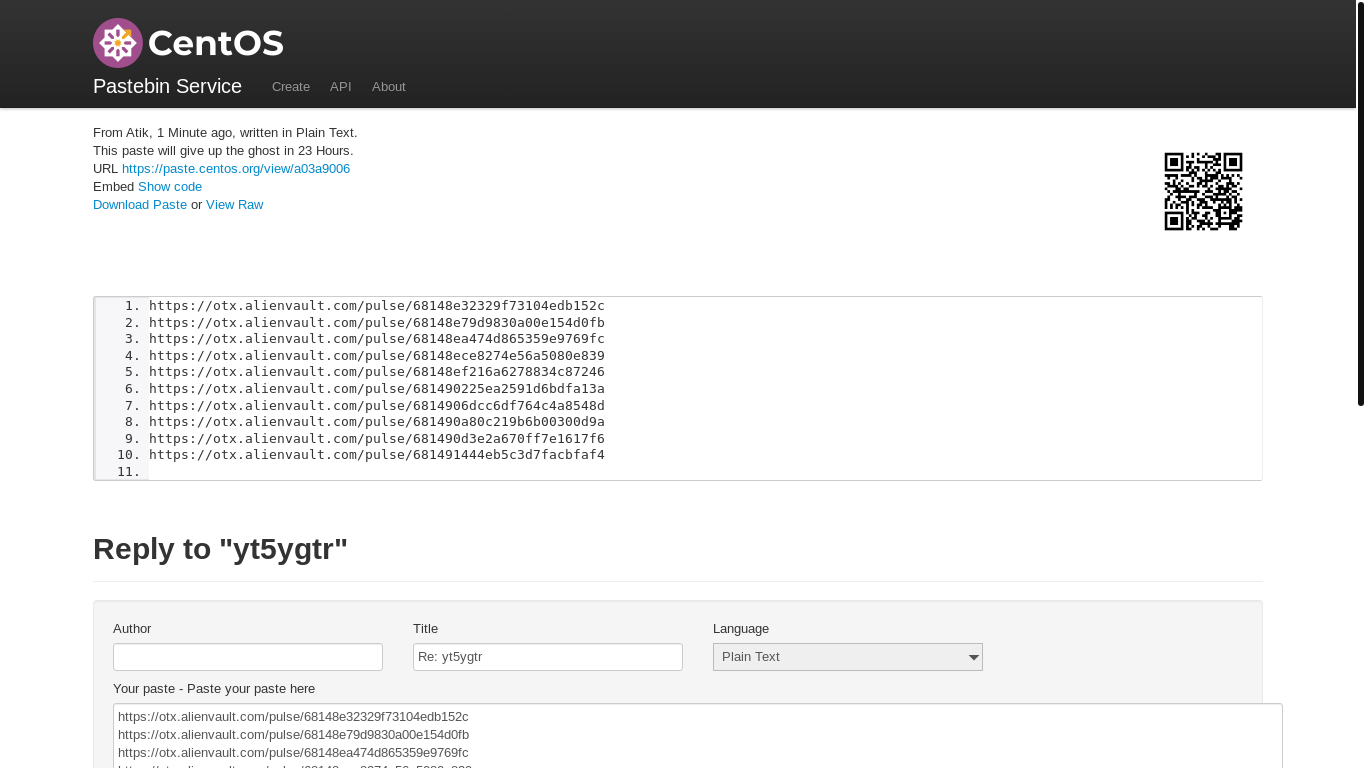
Task: Click the View Raw link
Action: 235,205
